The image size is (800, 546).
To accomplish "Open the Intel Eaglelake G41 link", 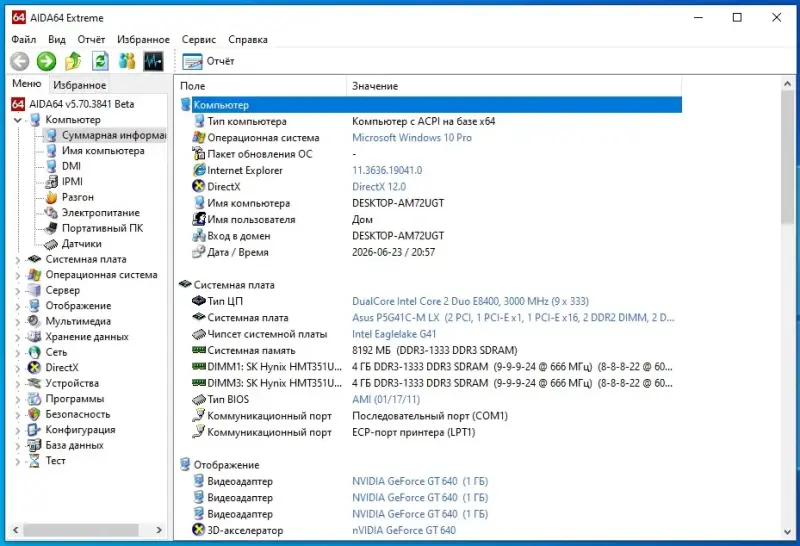I will tap(394, 334).
